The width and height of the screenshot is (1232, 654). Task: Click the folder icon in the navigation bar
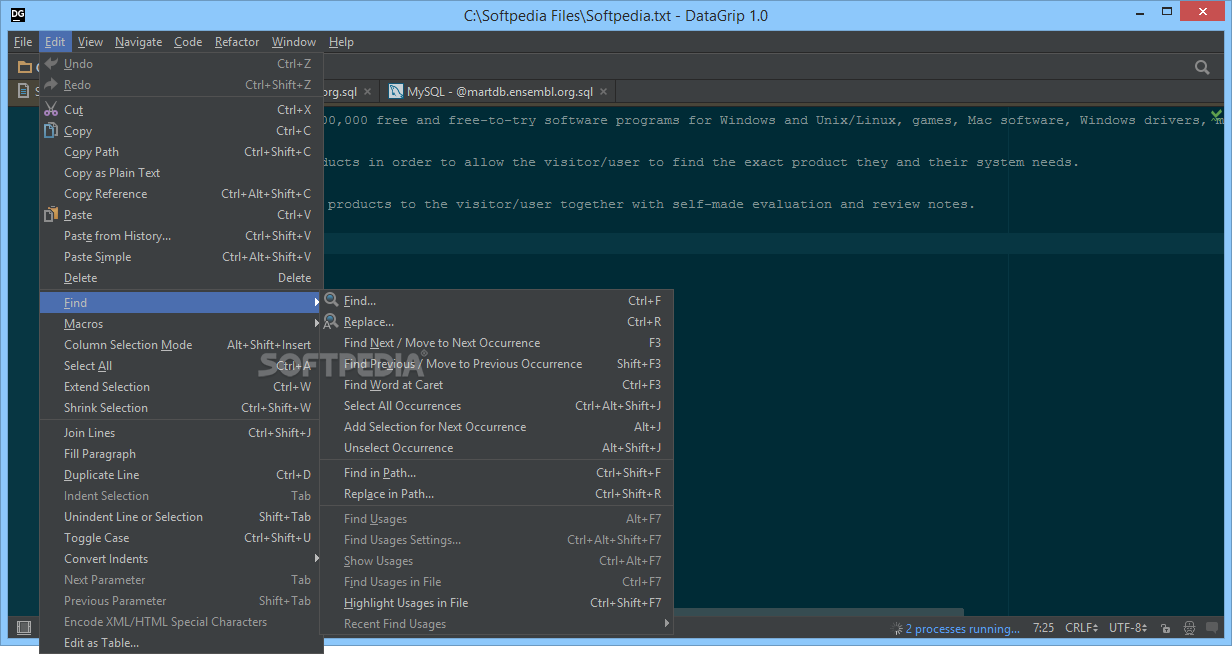25,68
